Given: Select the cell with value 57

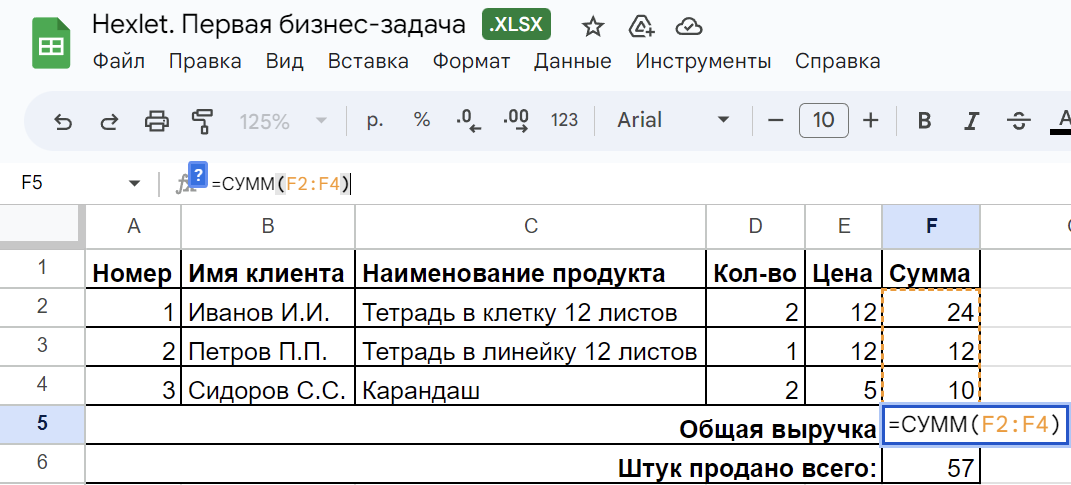Looking at the screenshot, I should pos(931,467).
